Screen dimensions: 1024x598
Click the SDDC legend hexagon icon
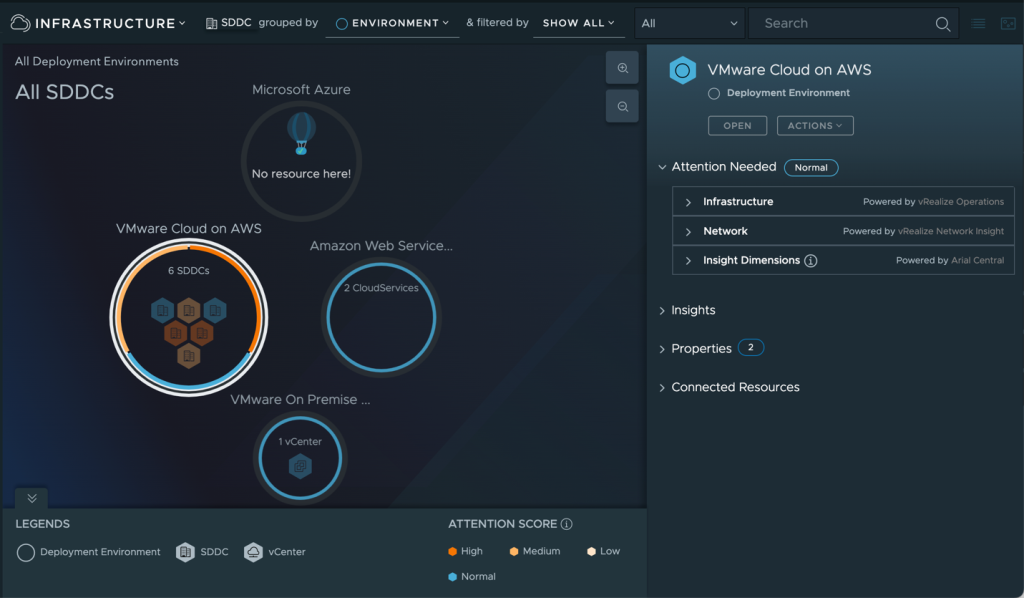185,552
